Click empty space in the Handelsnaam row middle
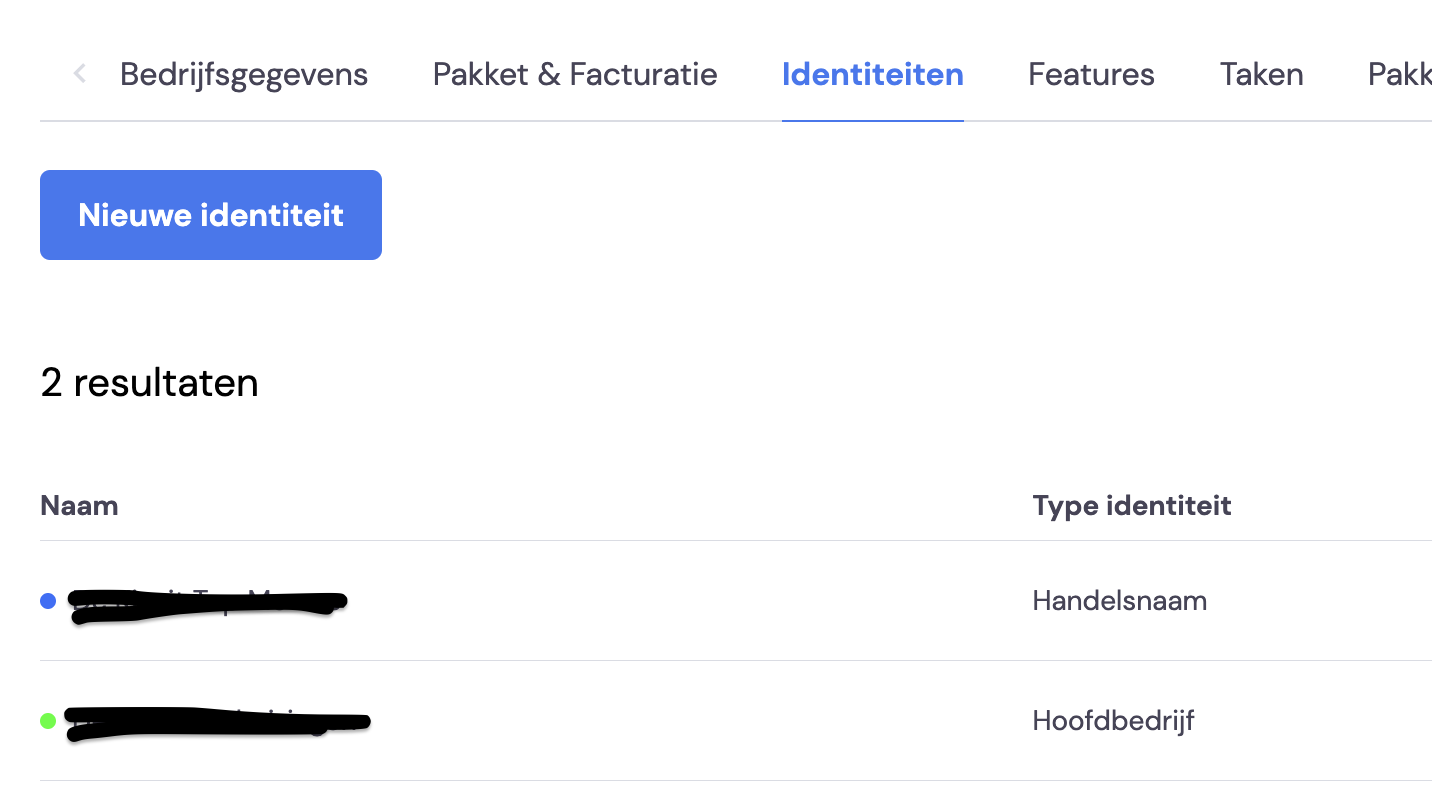 [690, 601]
